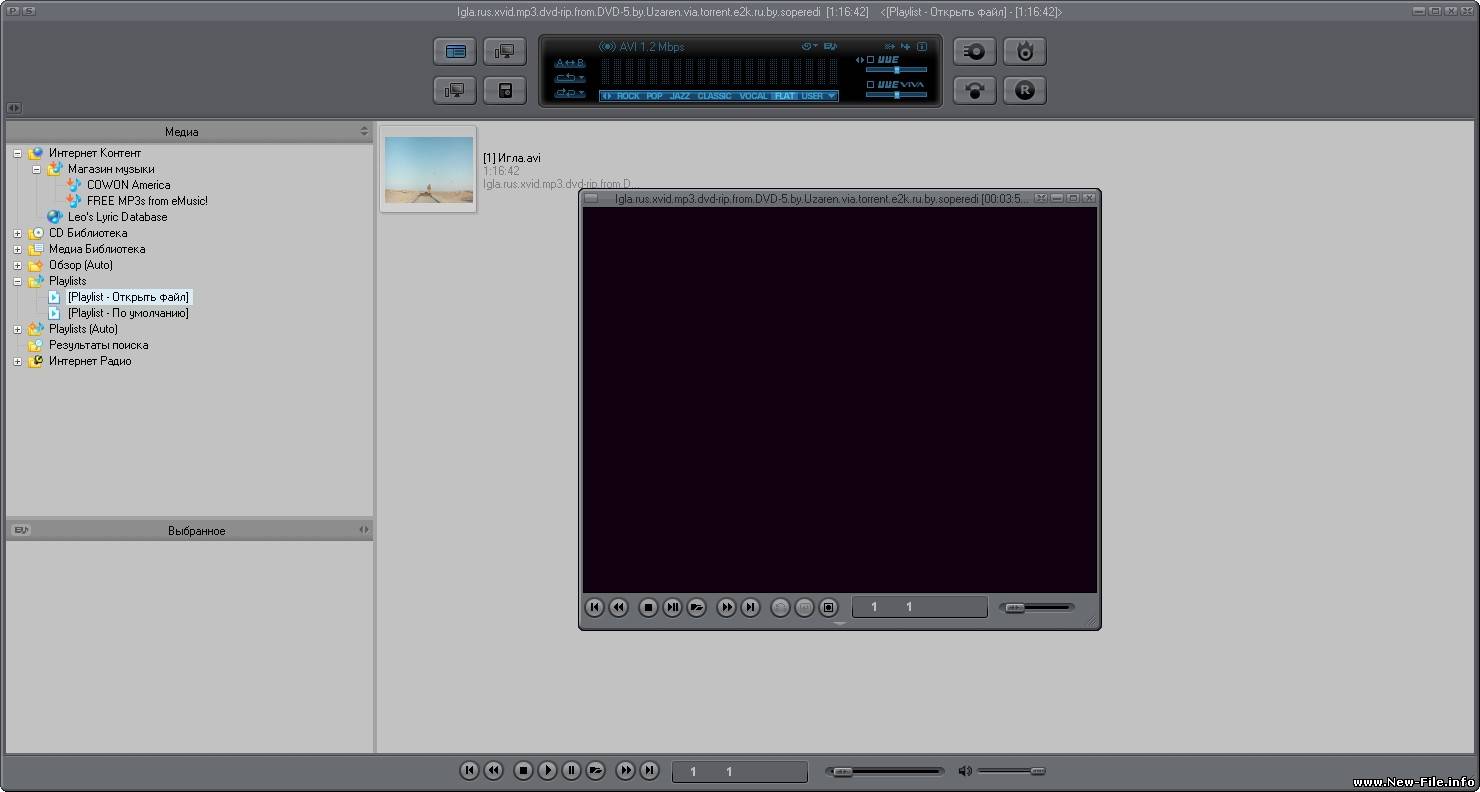Click the recording tool icon on the right

pyautogui.click(x=975, y=51)
